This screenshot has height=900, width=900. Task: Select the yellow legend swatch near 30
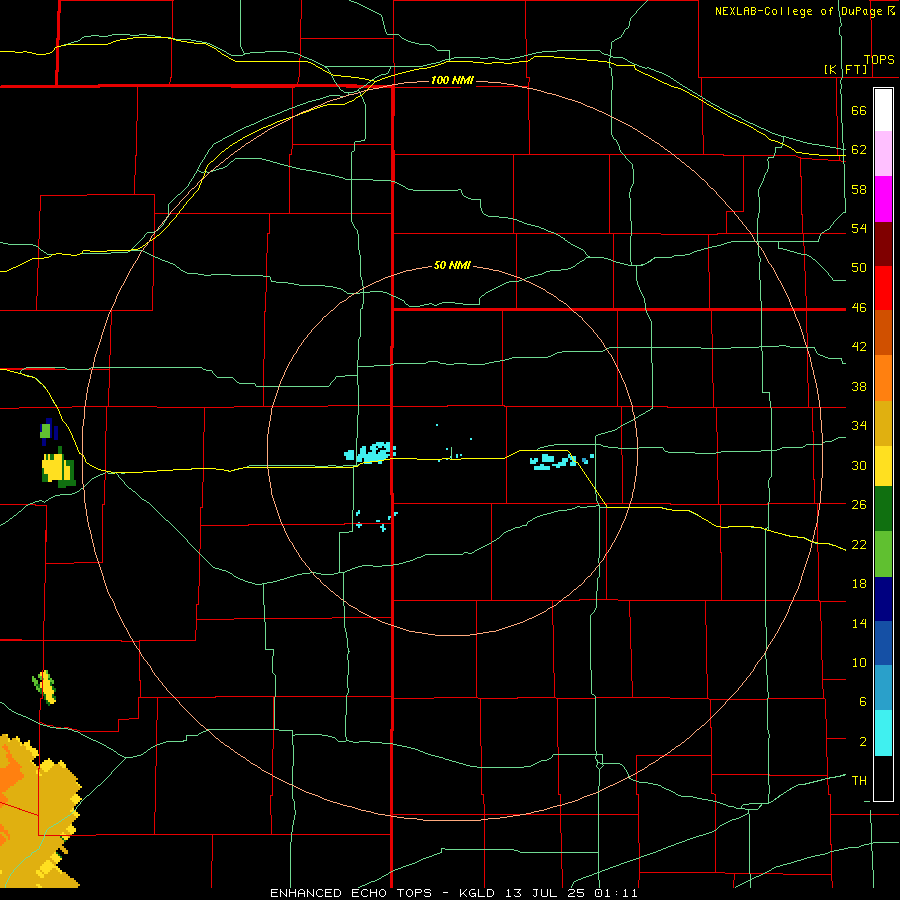coord(883,466)
